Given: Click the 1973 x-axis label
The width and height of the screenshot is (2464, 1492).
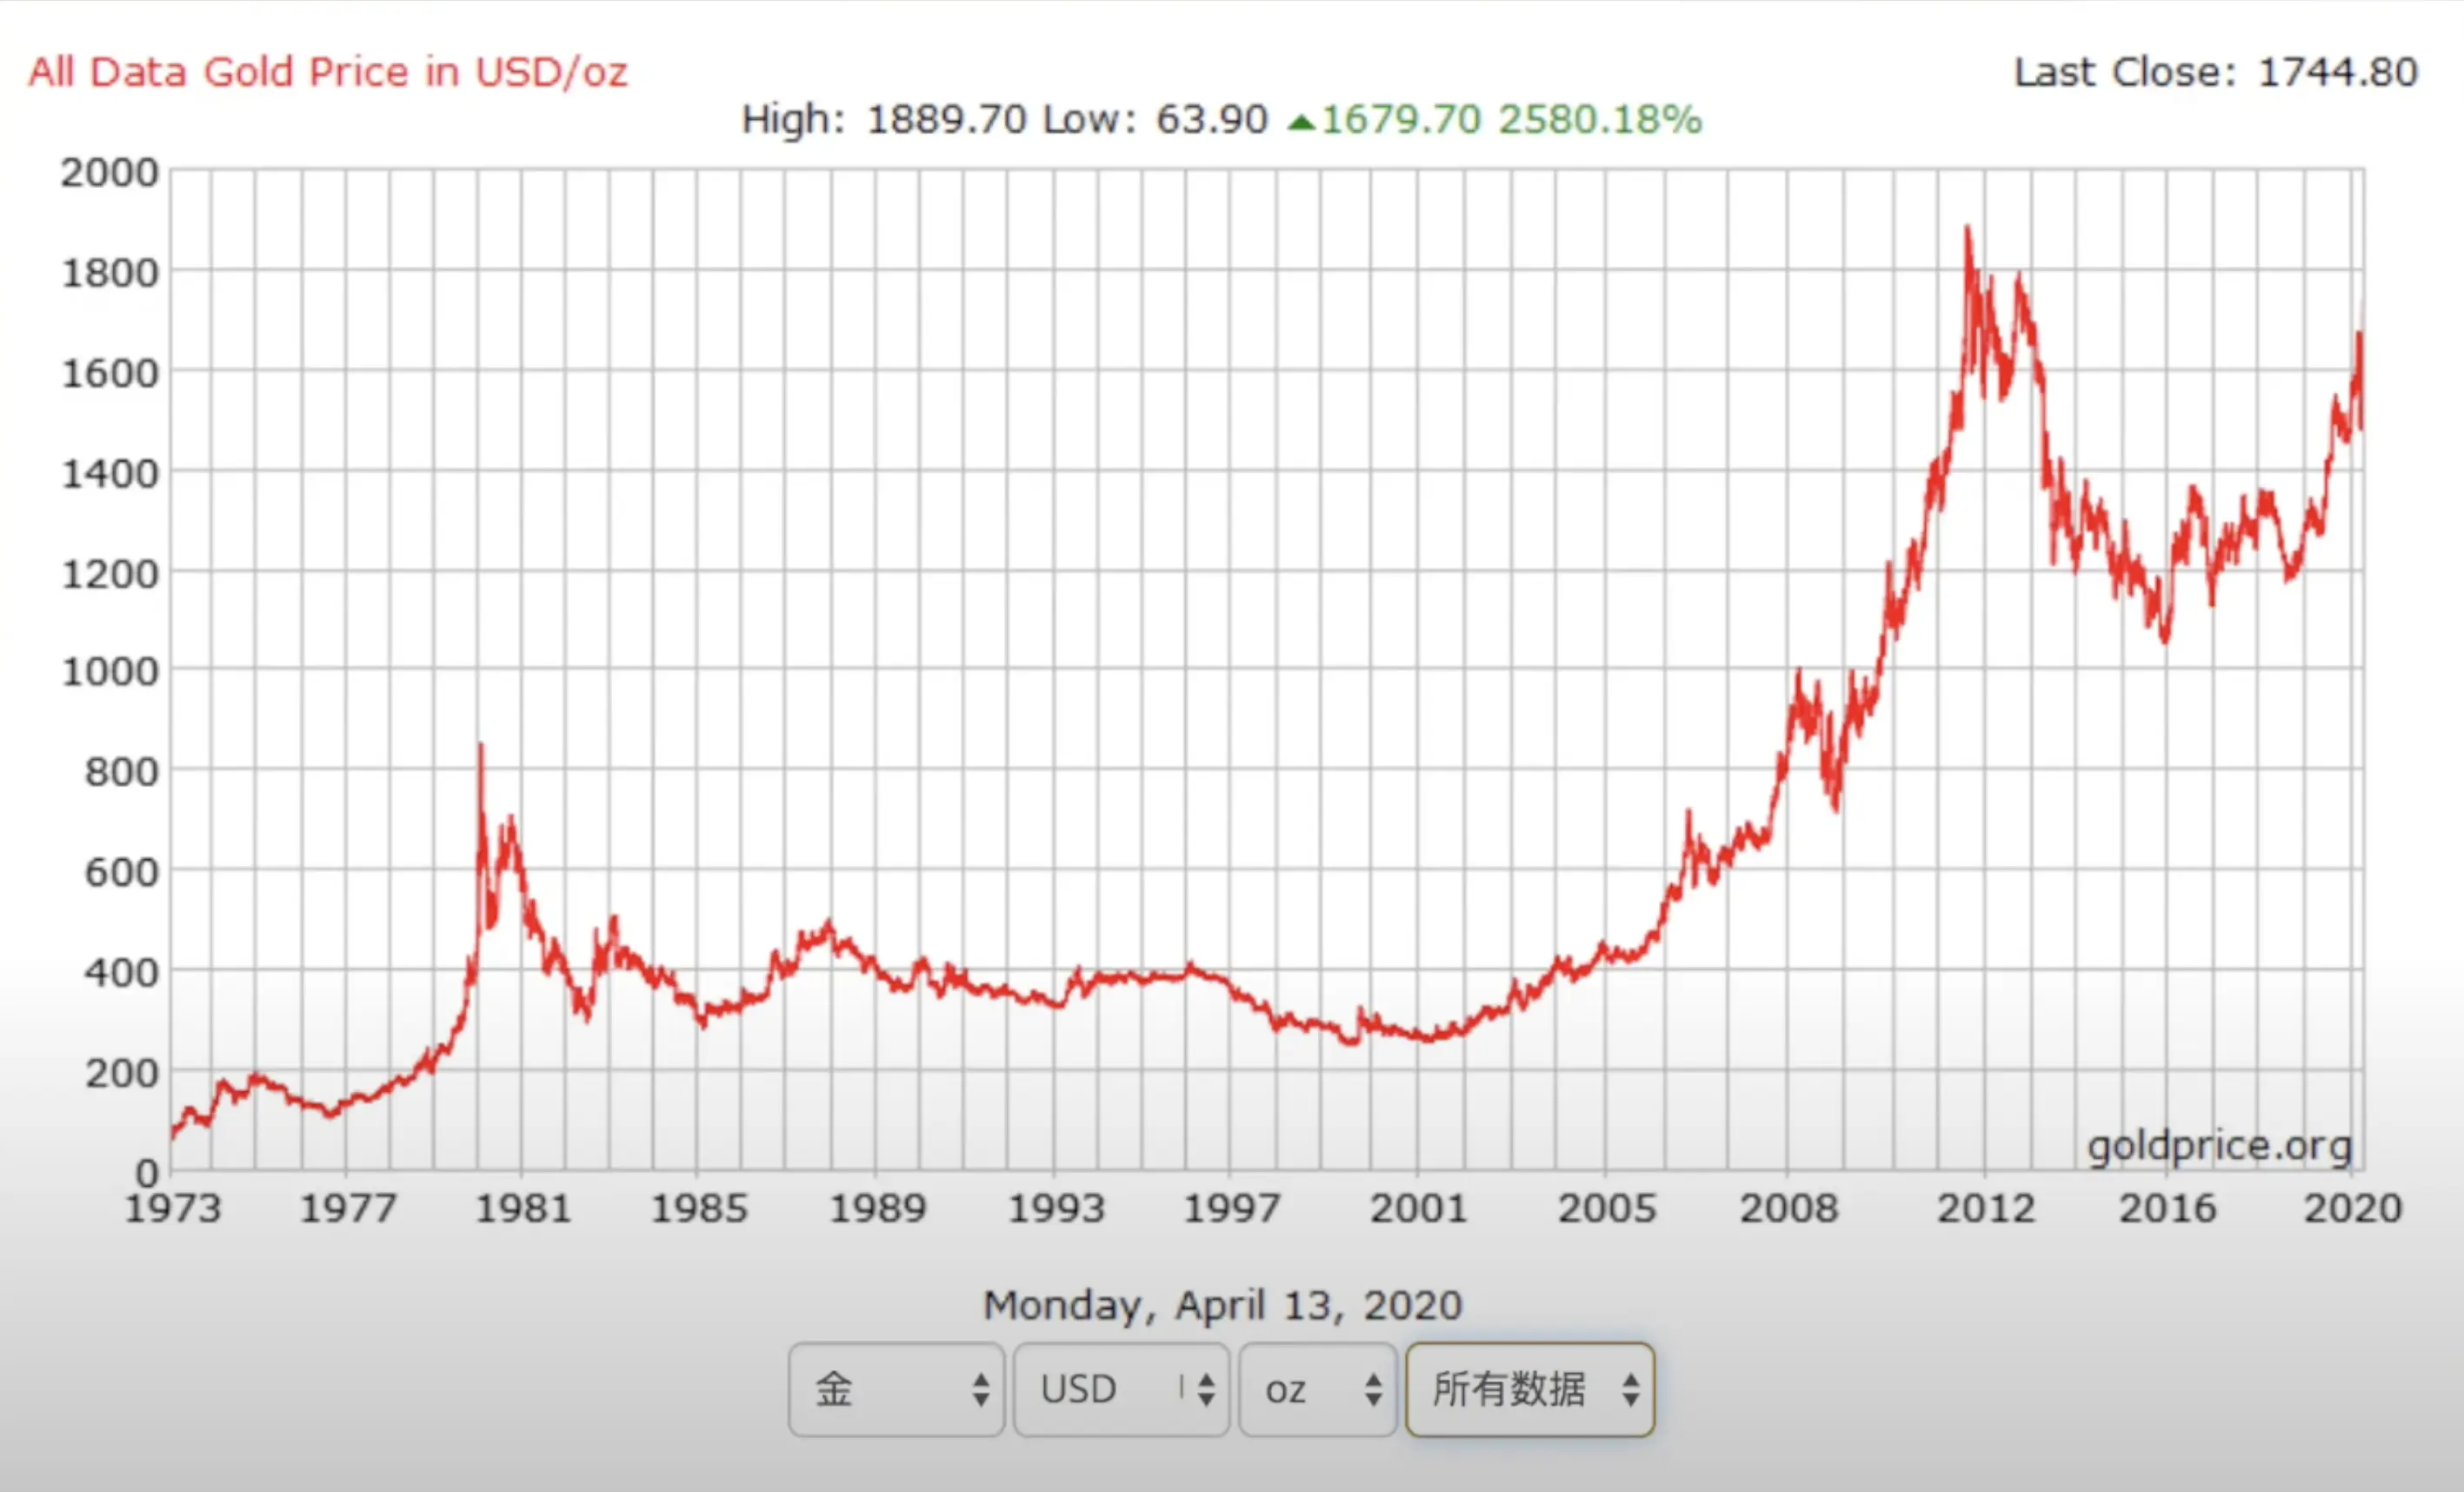Looking at the screenshot, I should (172, 1209).
